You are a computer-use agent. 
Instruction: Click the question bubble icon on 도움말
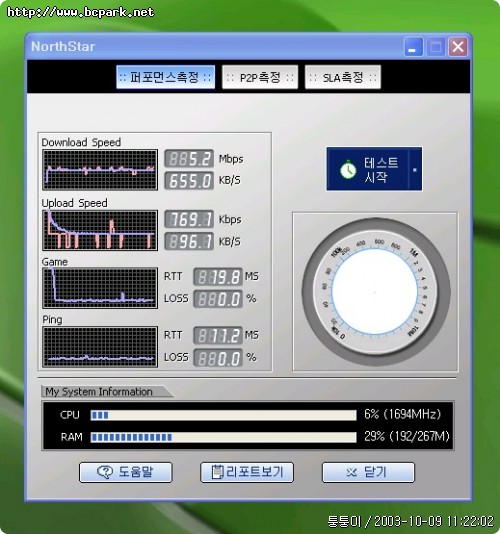pyautogui.click(x=105, y=472)
